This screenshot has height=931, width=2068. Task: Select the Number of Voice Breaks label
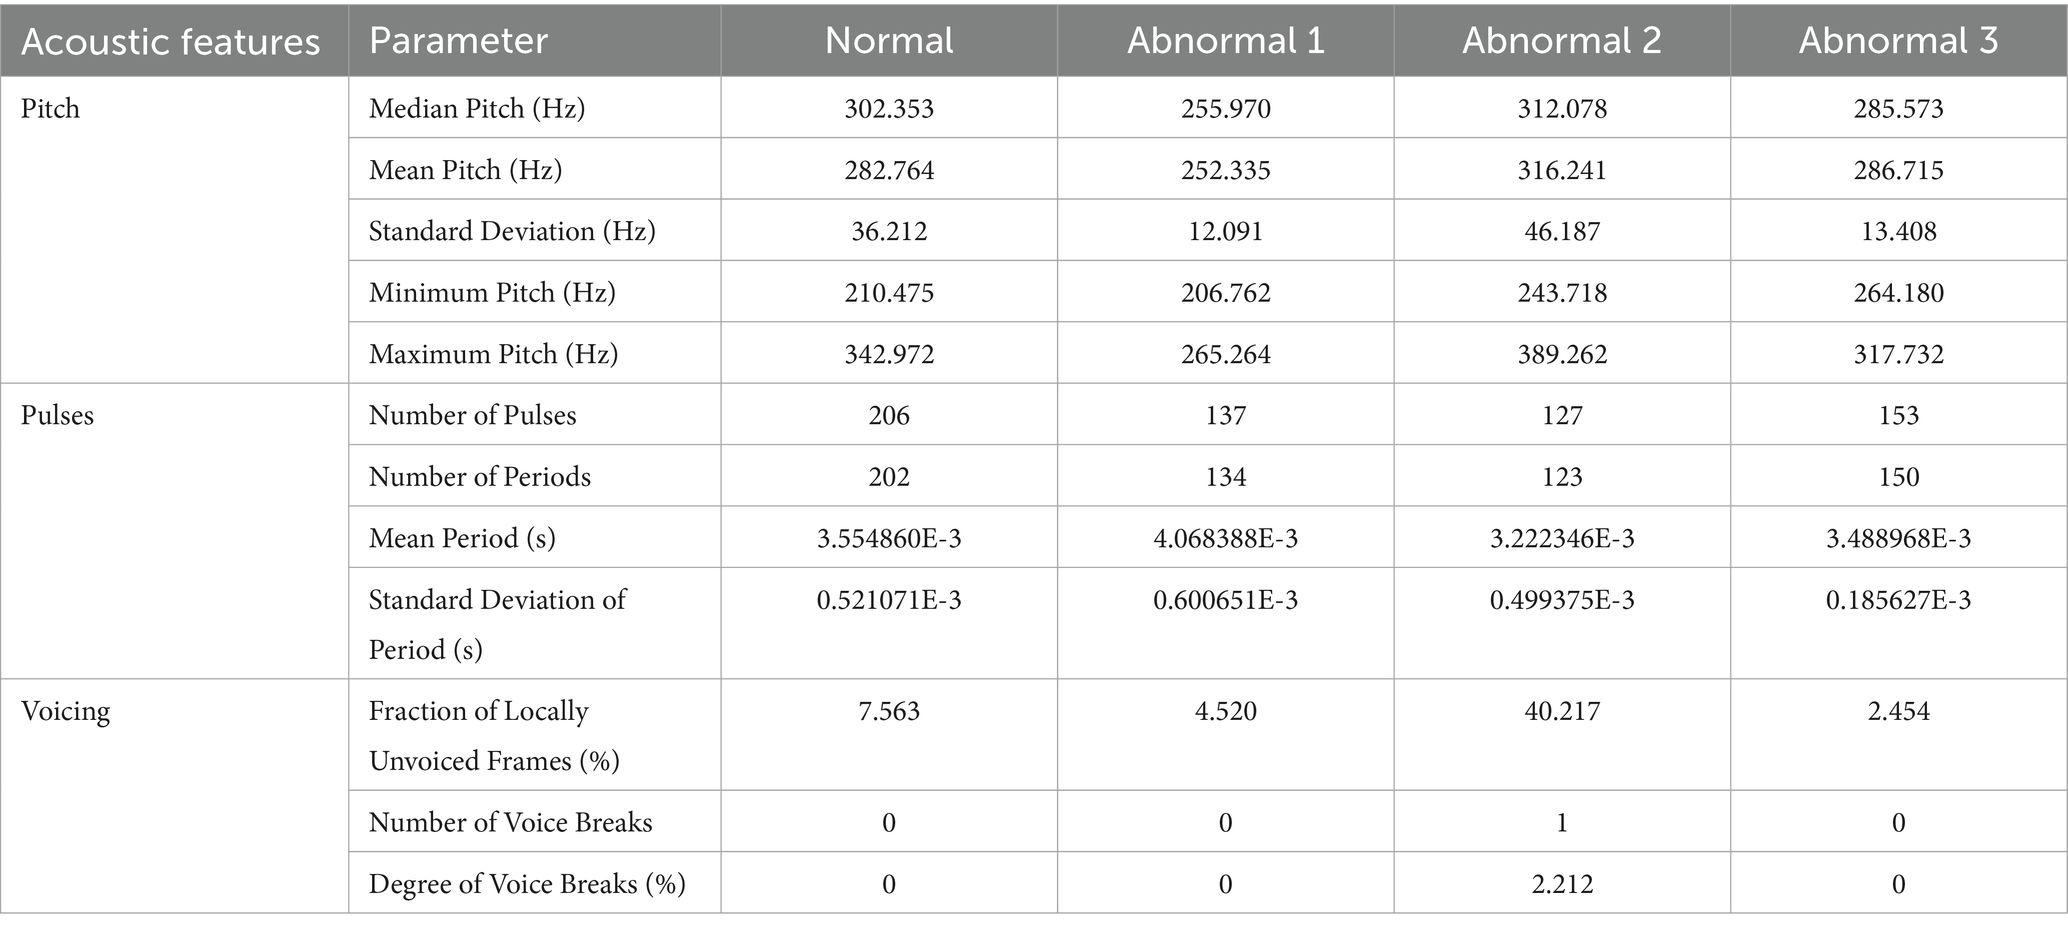pyautogui.click(x=510, y=823)
